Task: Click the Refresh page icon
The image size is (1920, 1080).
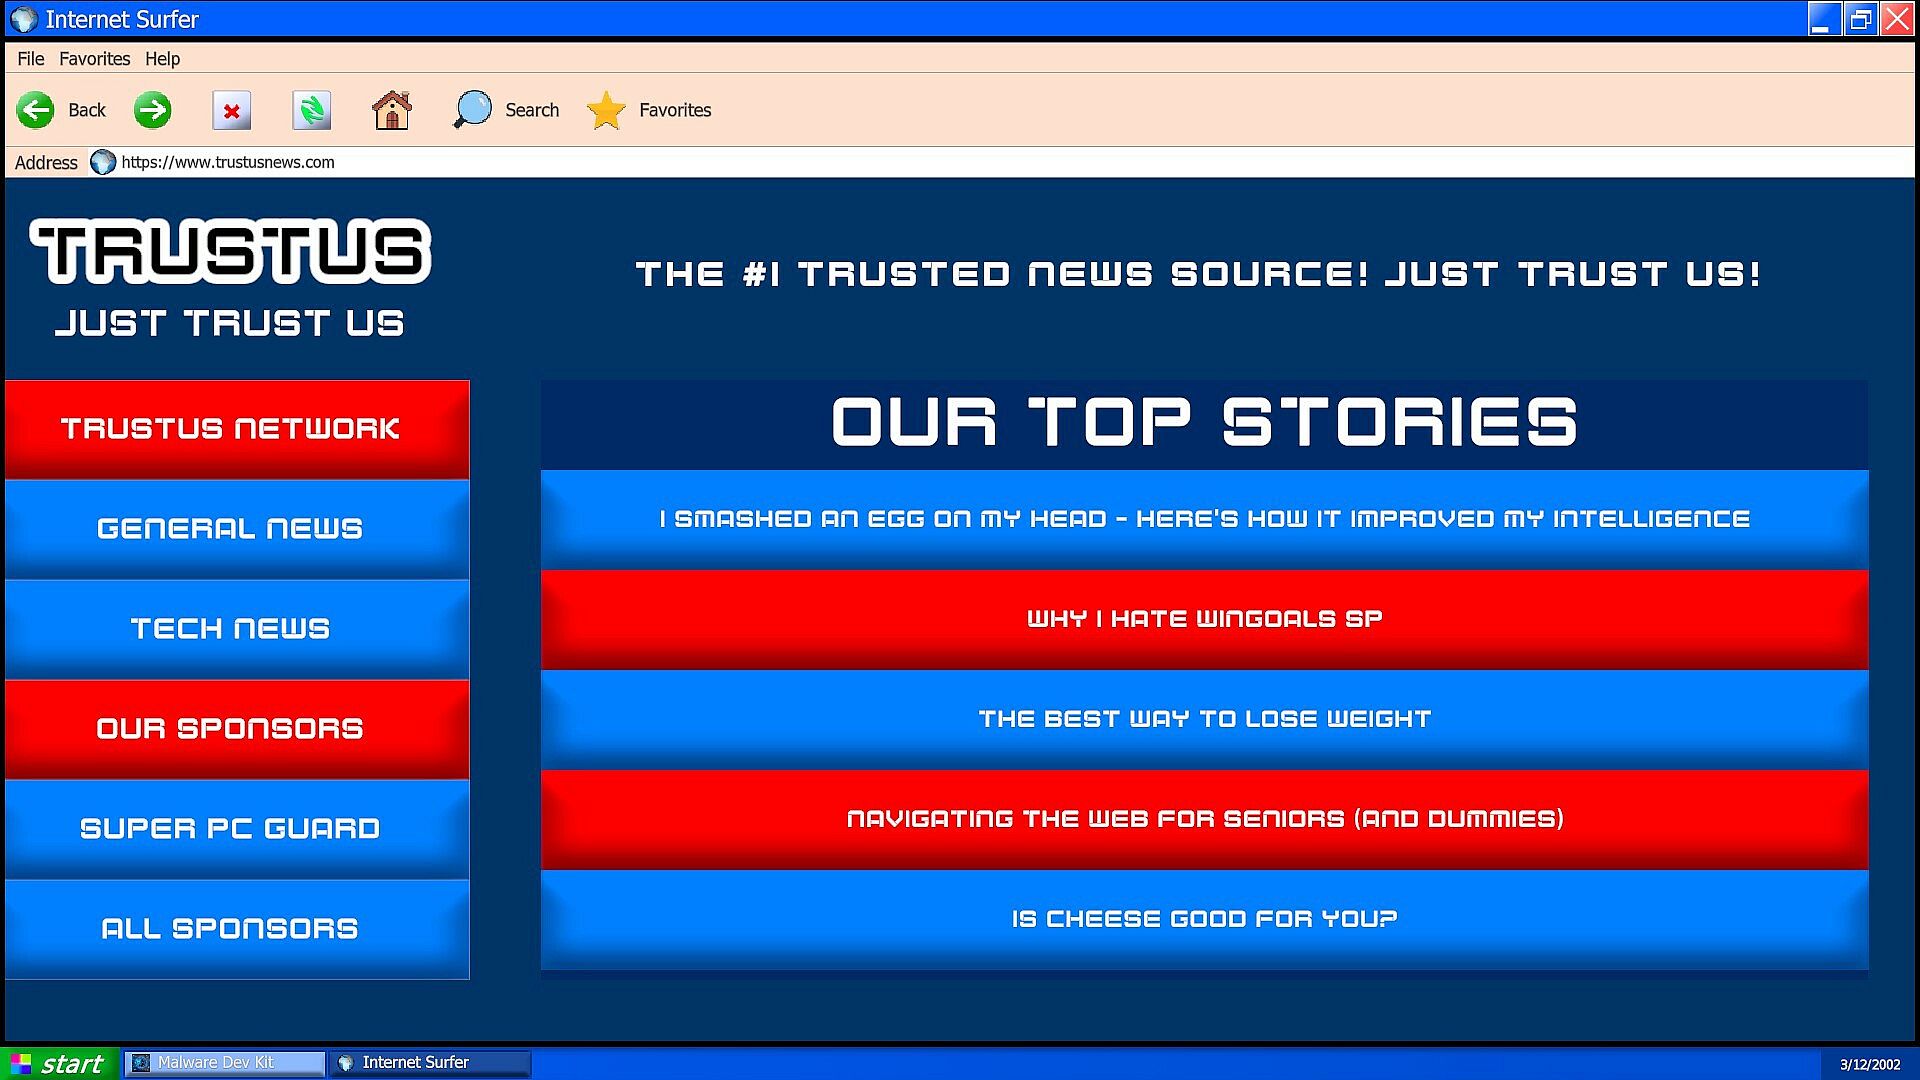Action: click(x=311, y=110)
